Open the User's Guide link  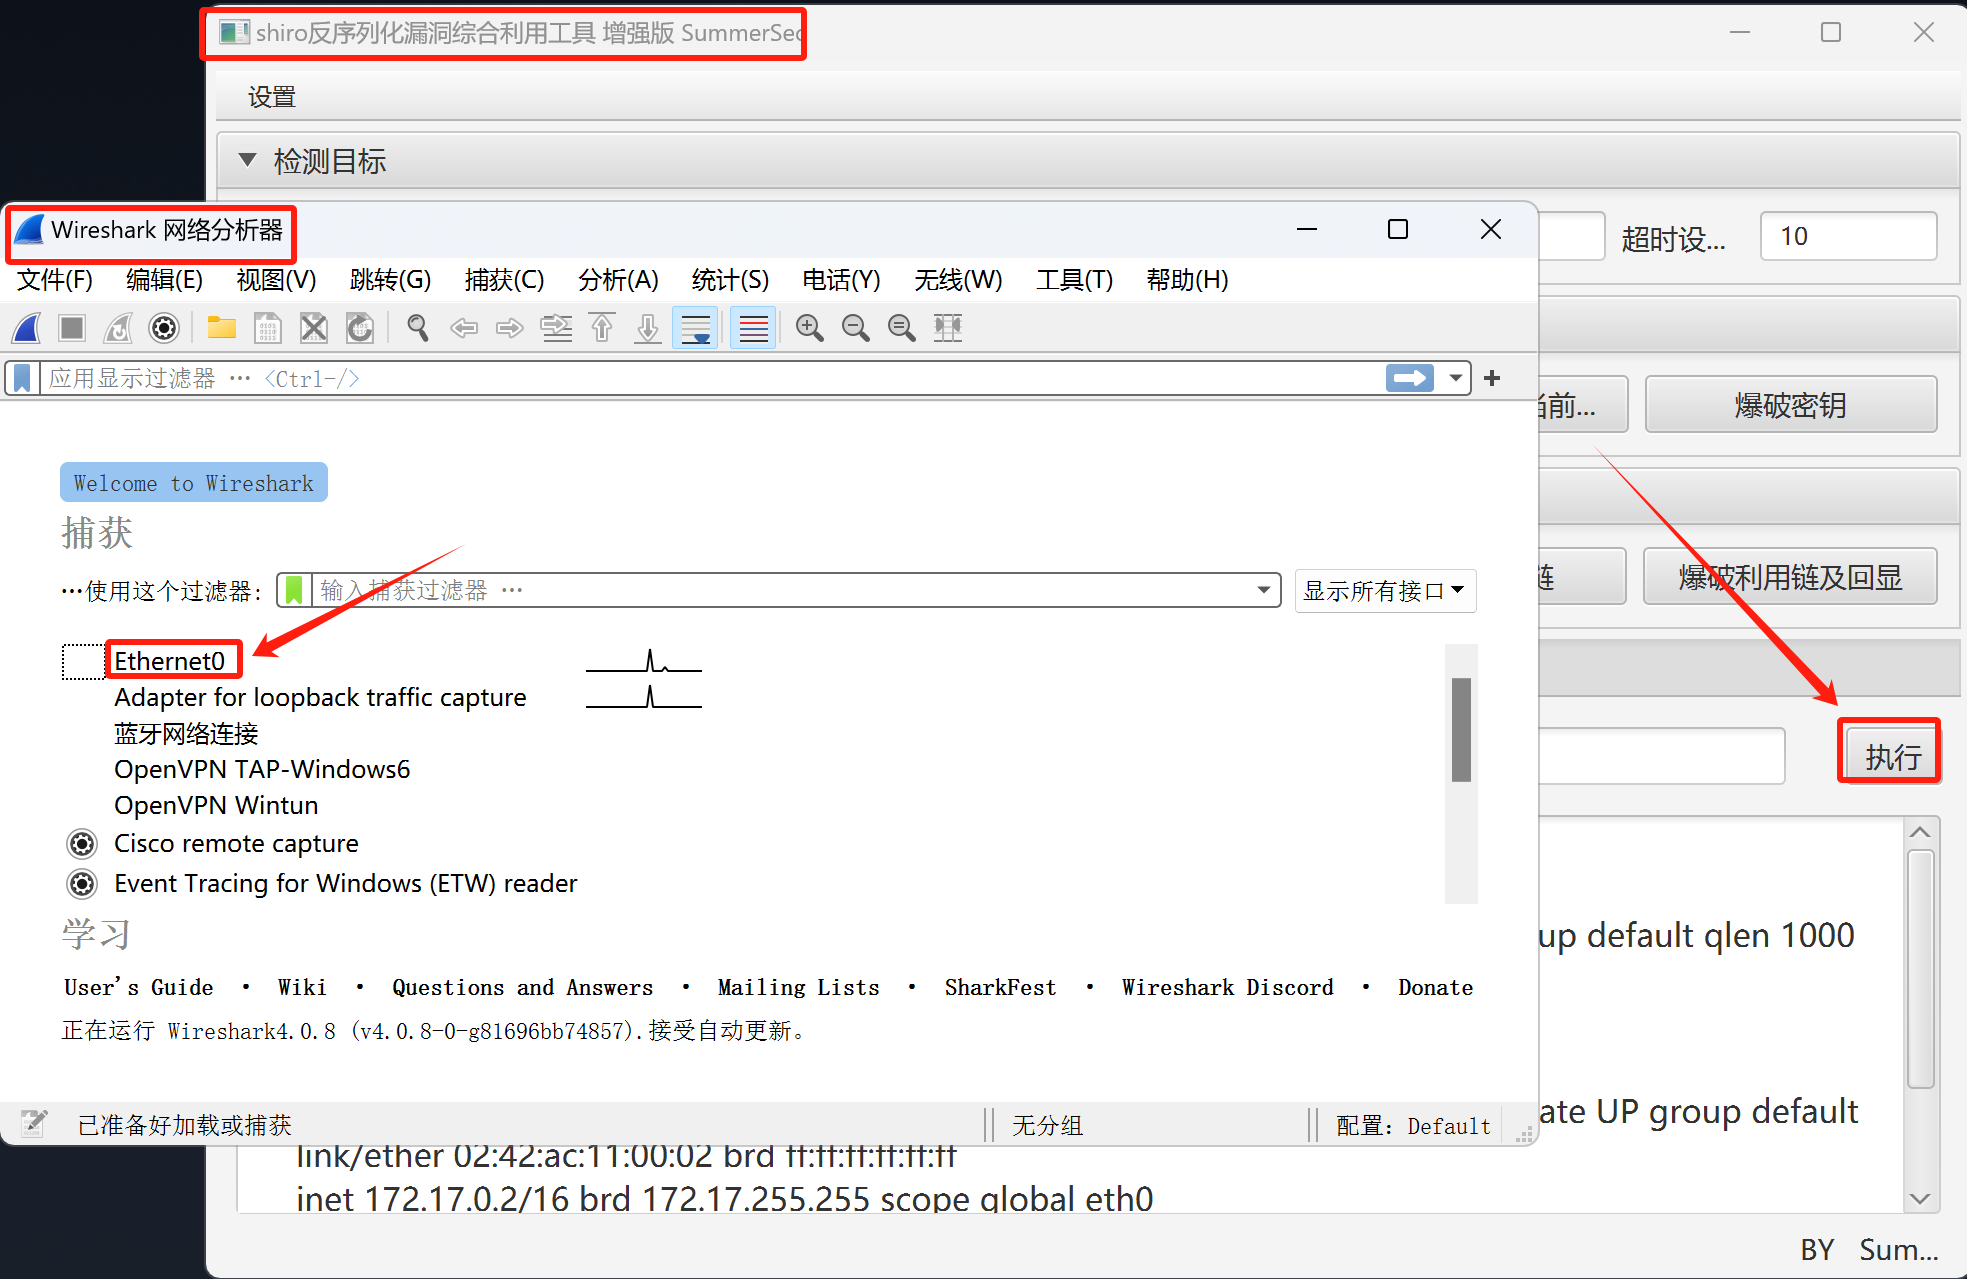[138, 988]
